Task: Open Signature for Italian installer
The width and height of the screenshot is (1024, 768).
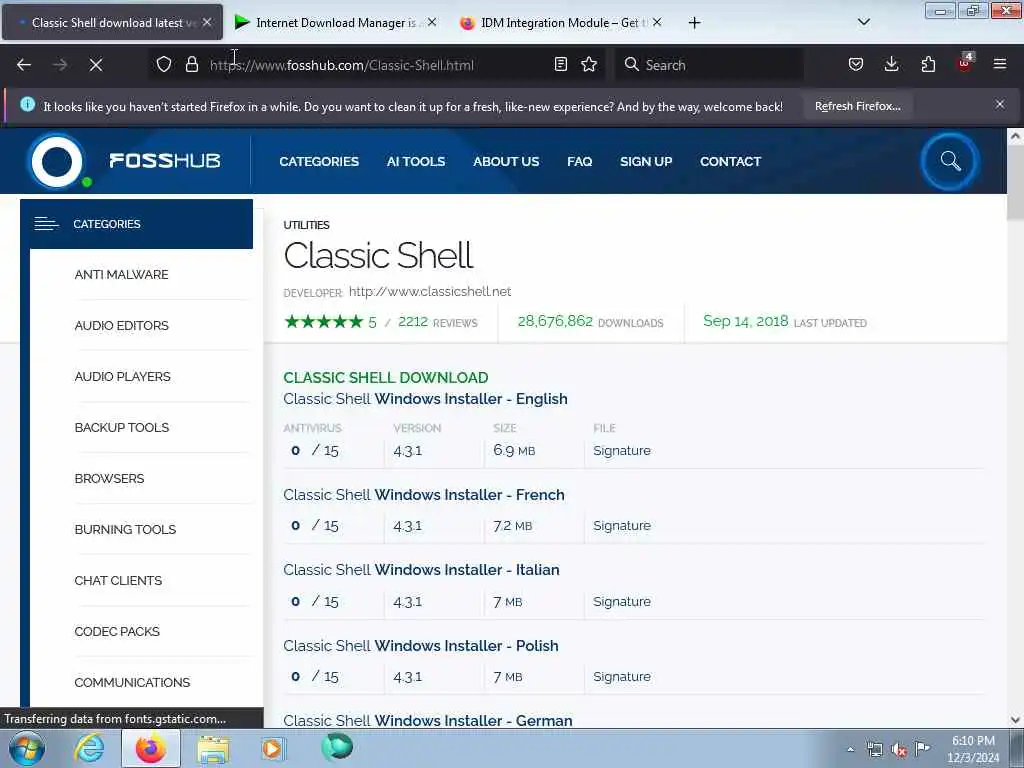Action: click(x=622, y=601)
